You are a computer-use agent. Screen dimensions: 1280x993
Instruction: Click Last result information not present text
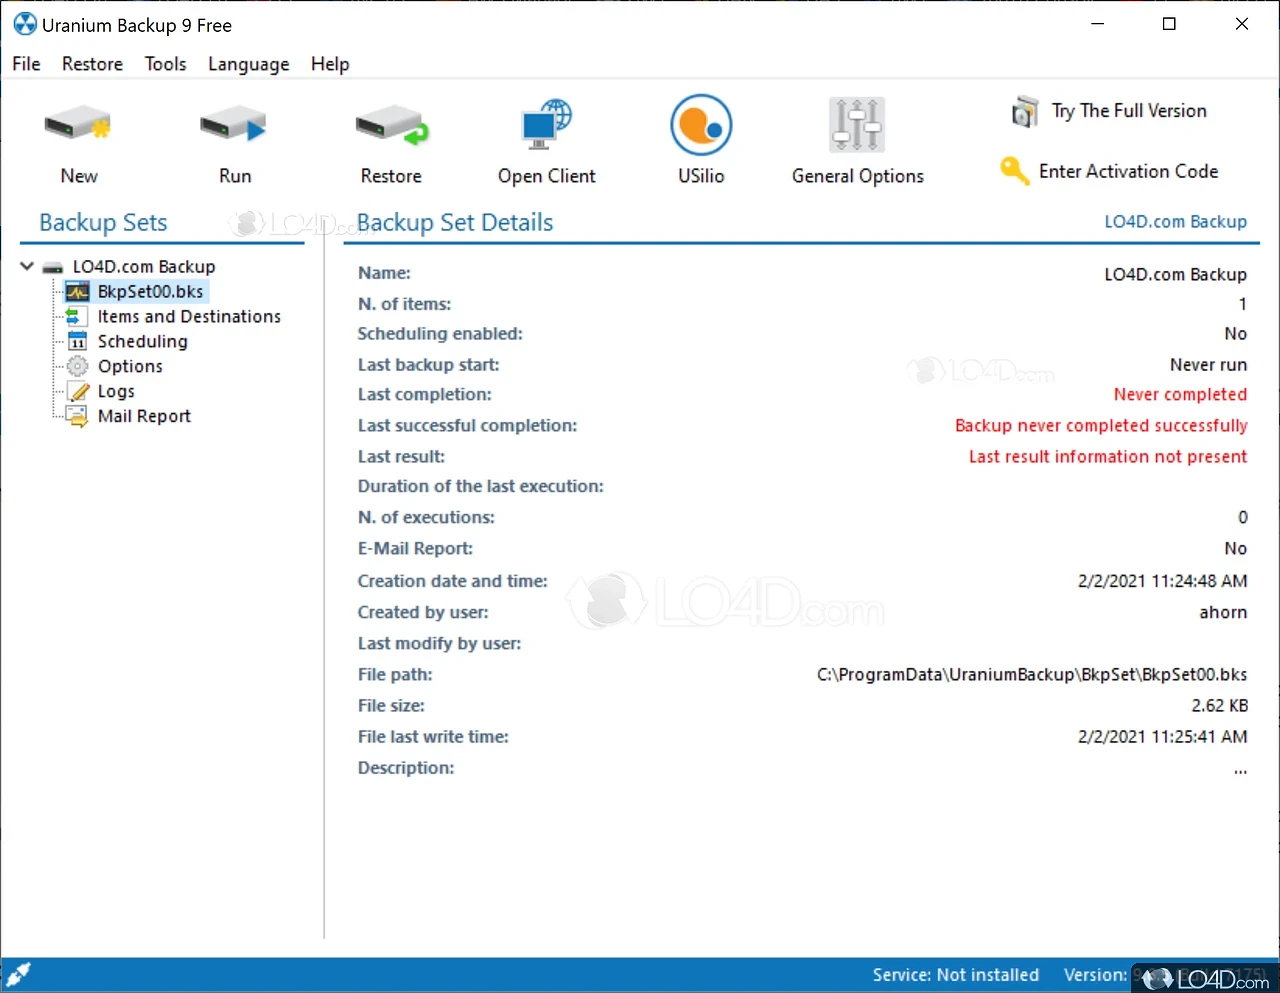(x=1108, y=457)
